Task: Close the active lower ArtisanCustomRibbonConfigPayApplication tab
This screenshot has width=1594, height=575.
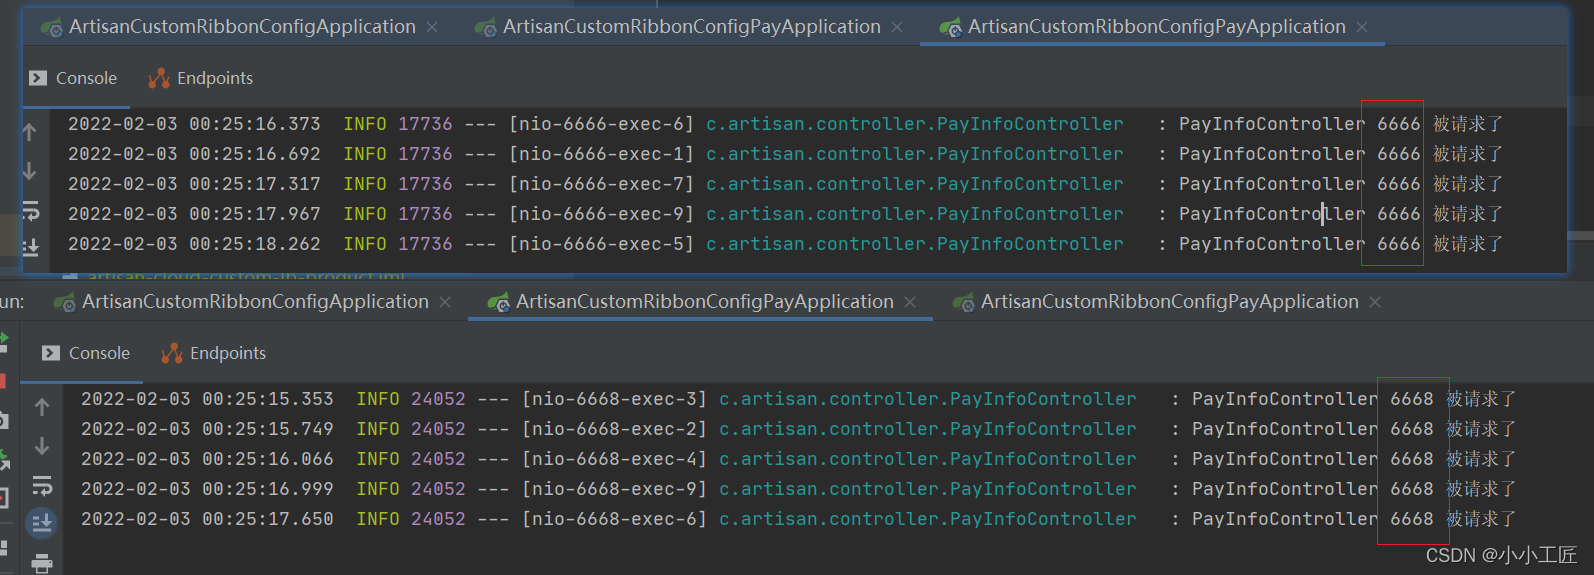Action: 910,302
